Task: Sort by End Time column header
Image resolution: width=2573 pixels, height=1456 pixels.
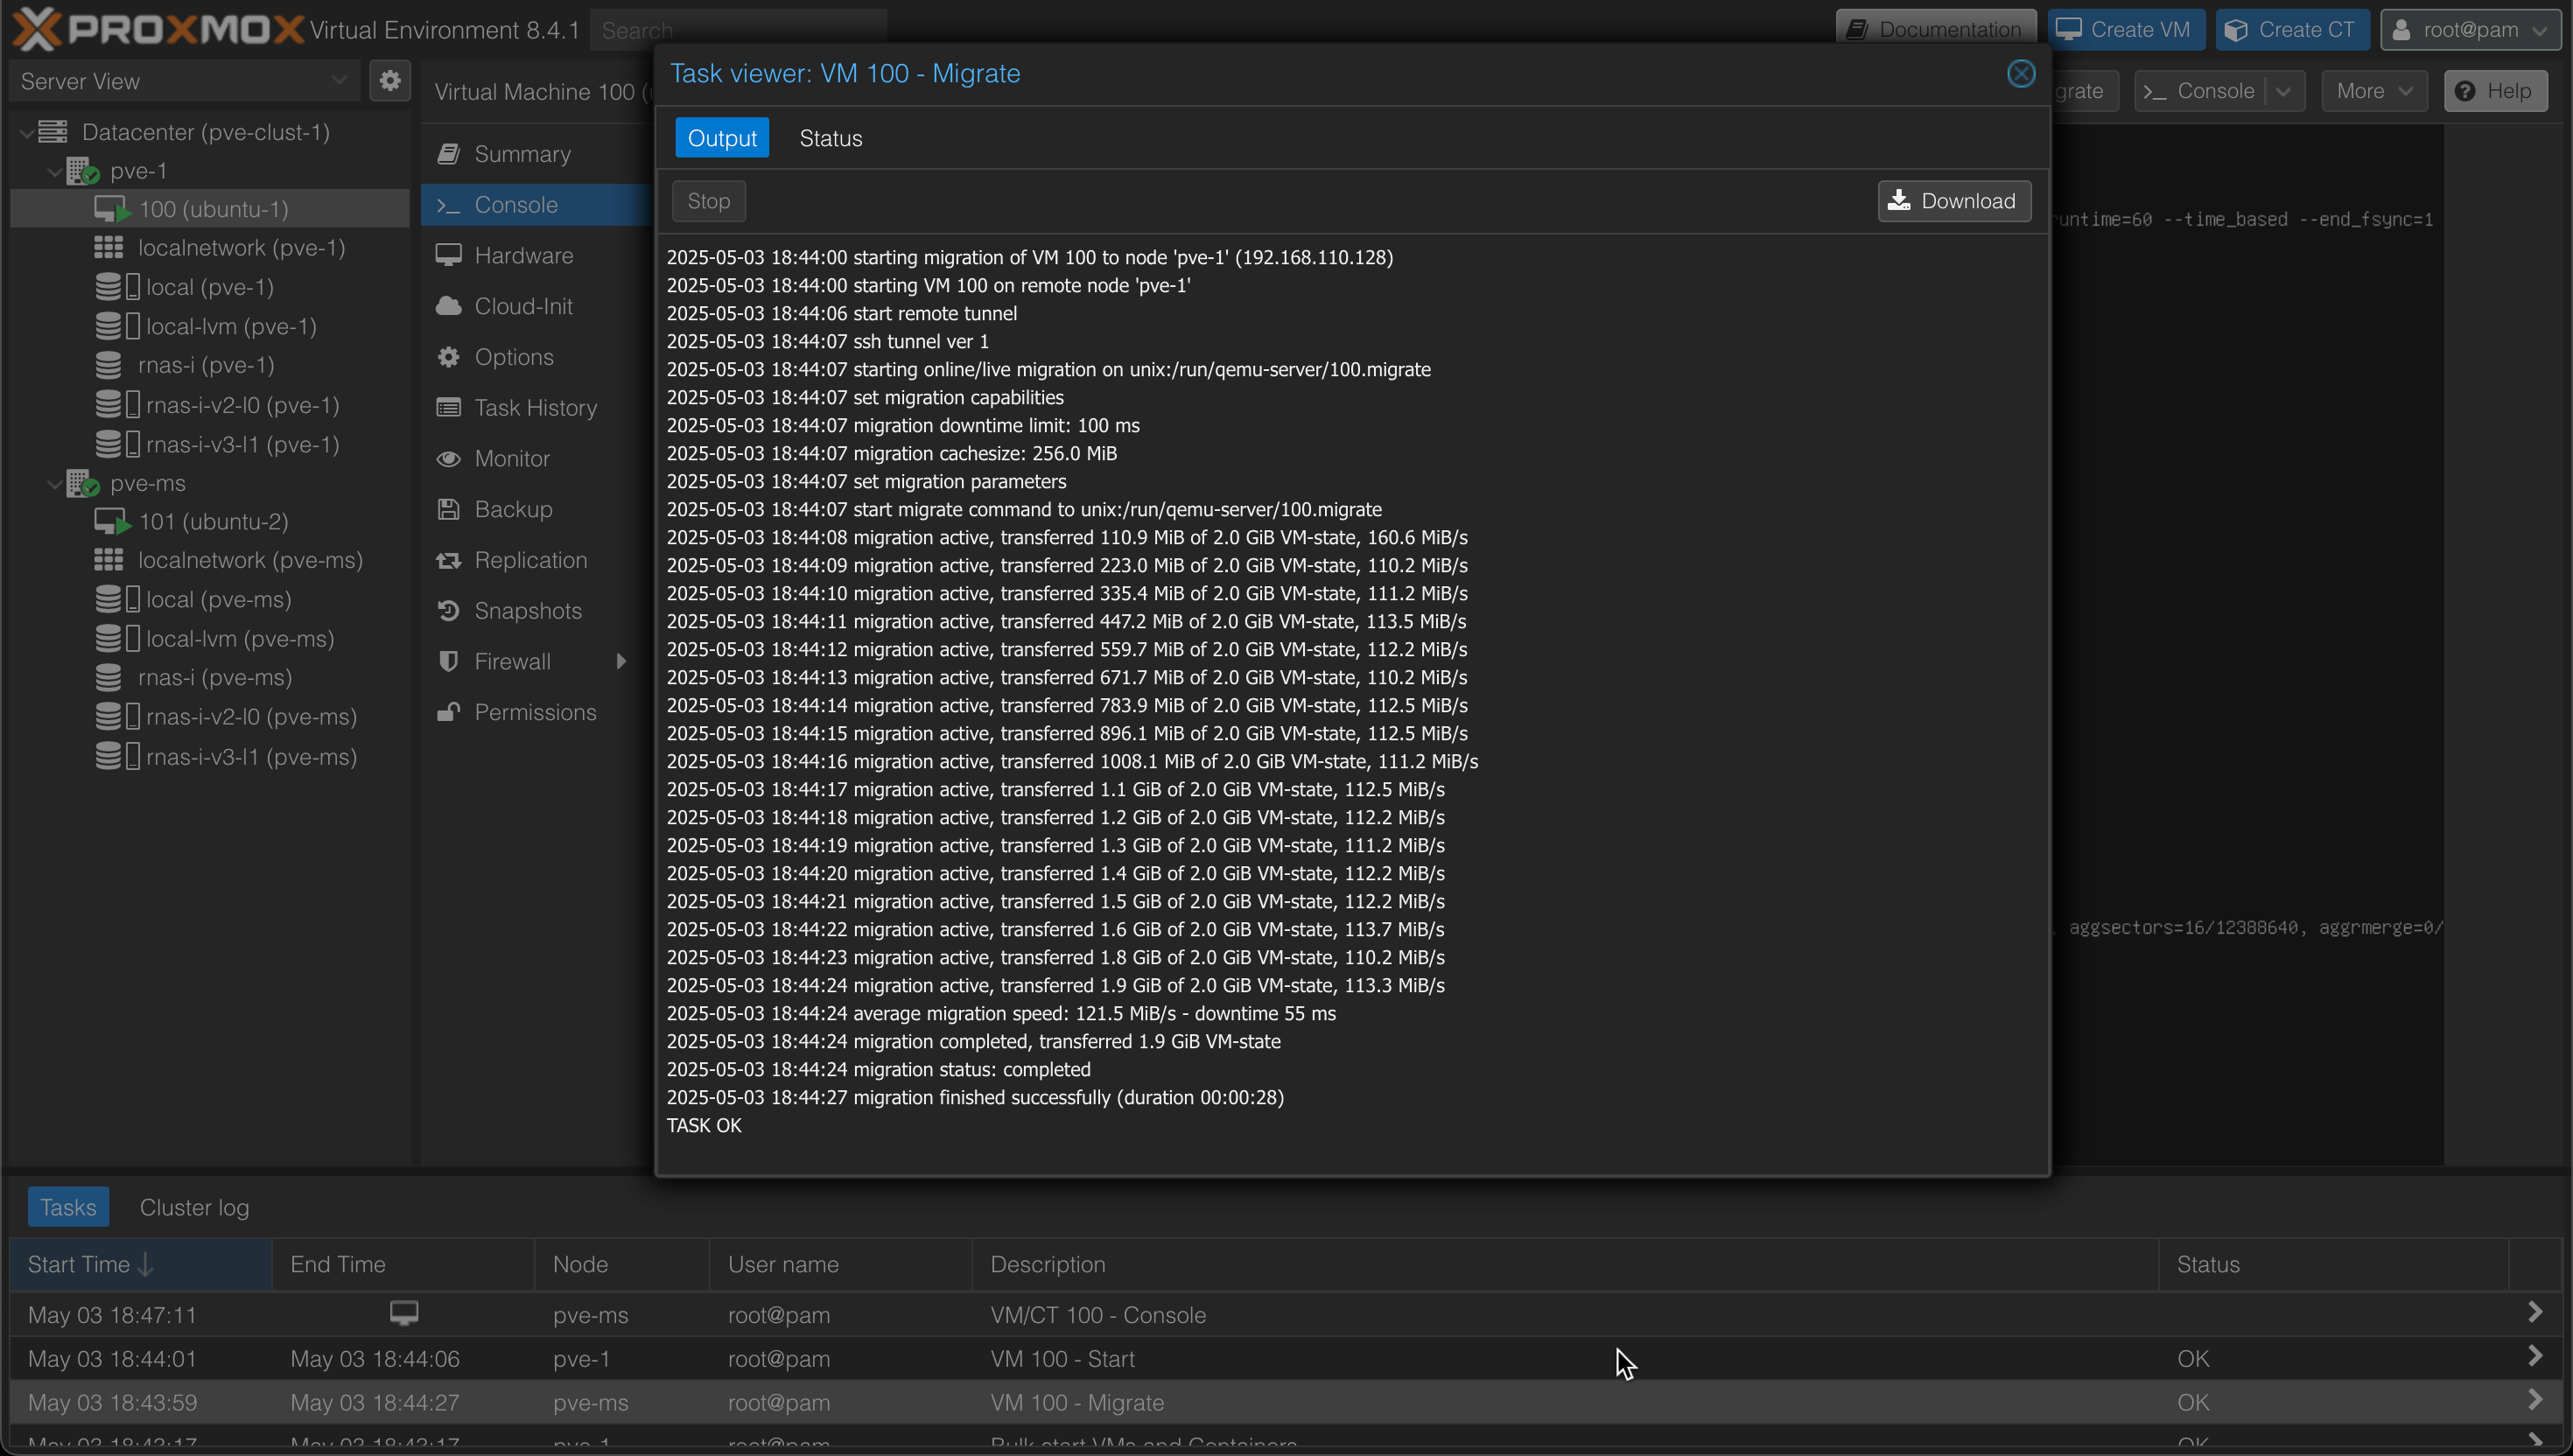Action: tap(403, 1264)
